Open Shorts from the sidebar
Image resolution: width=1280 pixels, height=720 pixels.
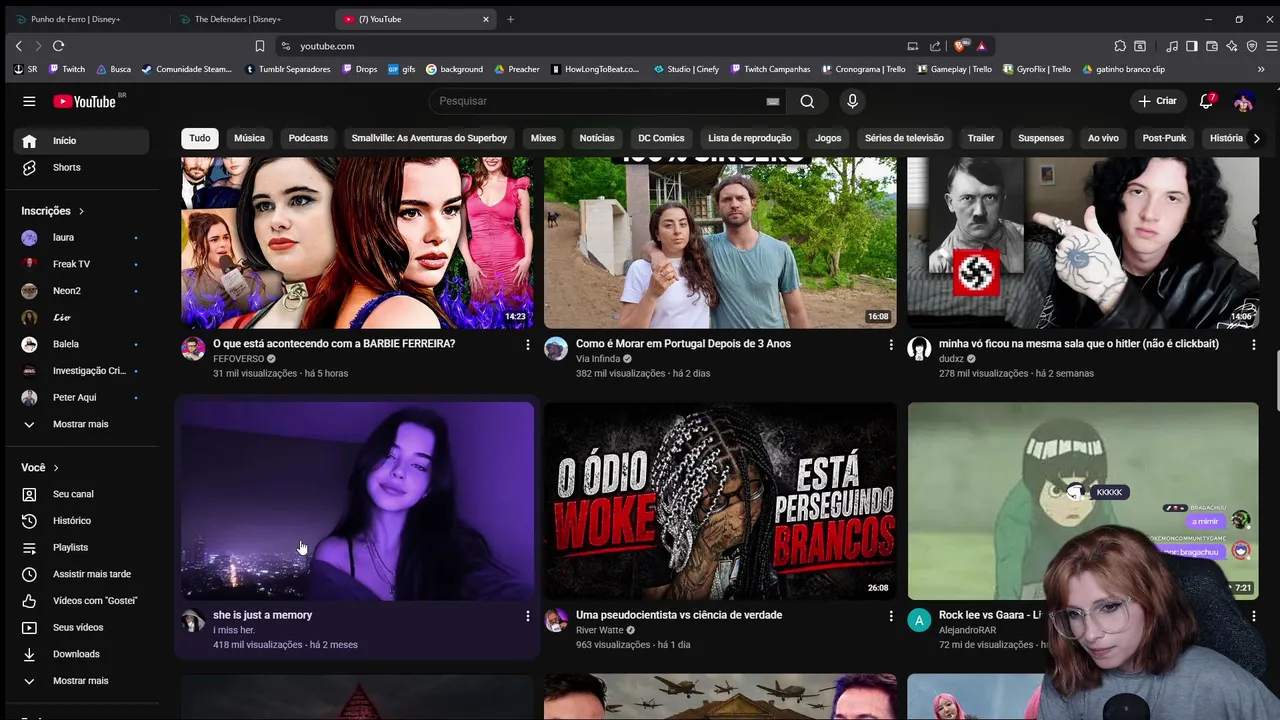(81, 167)
